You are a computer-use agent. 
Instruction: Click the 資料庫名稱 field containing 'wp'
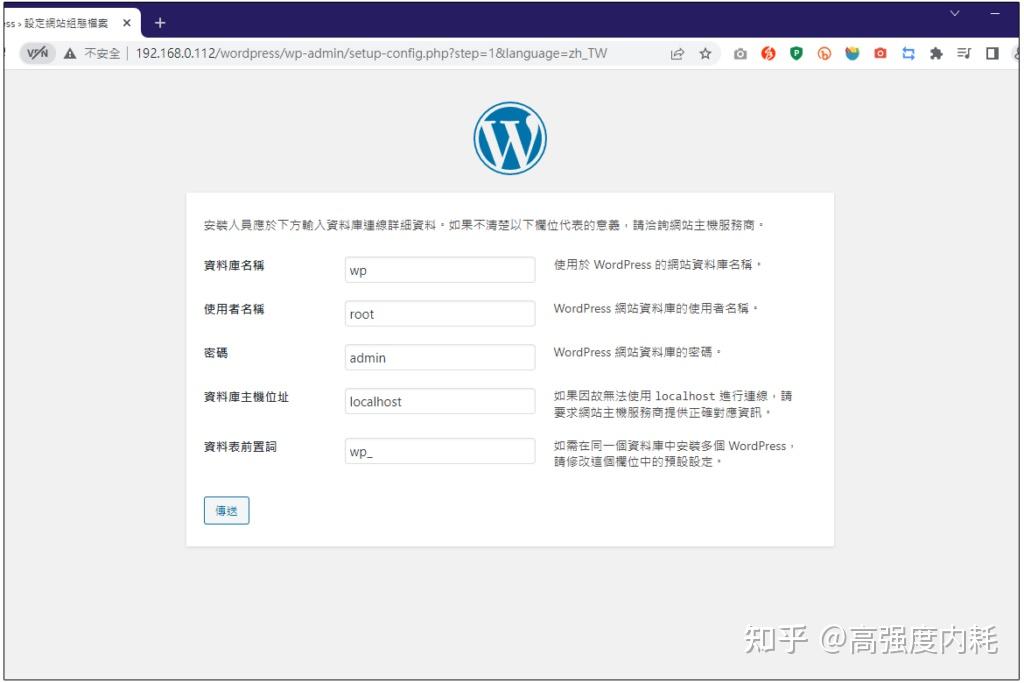coord(439,269)
